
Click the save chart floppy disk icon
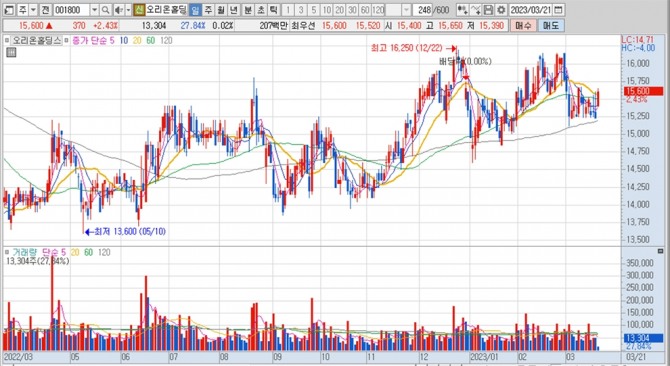click(x=489, y=10)
